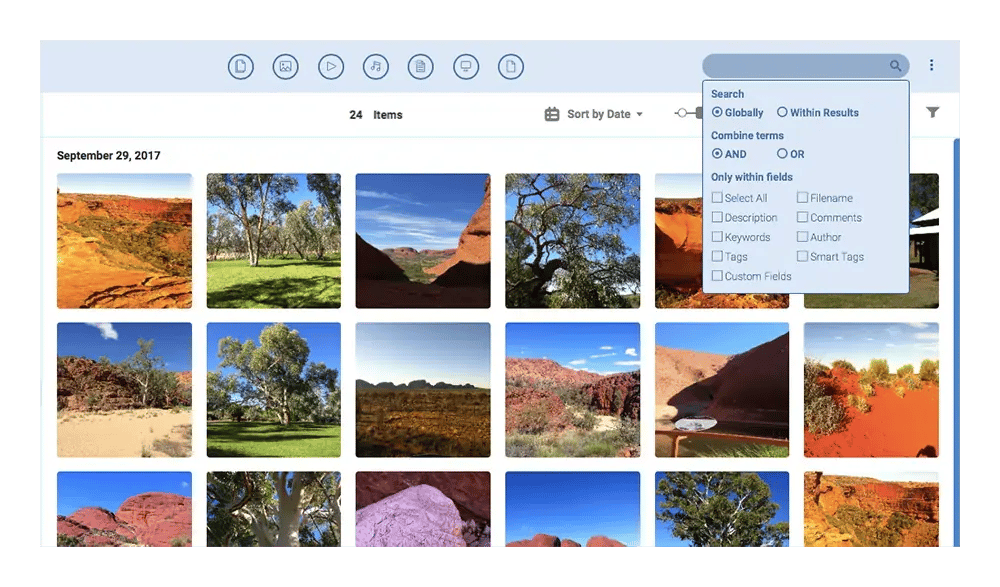Viewport: 1000px width, 587px height.
Task: Click the calendar icon beside Sort by Date
Action: [552, 114]
